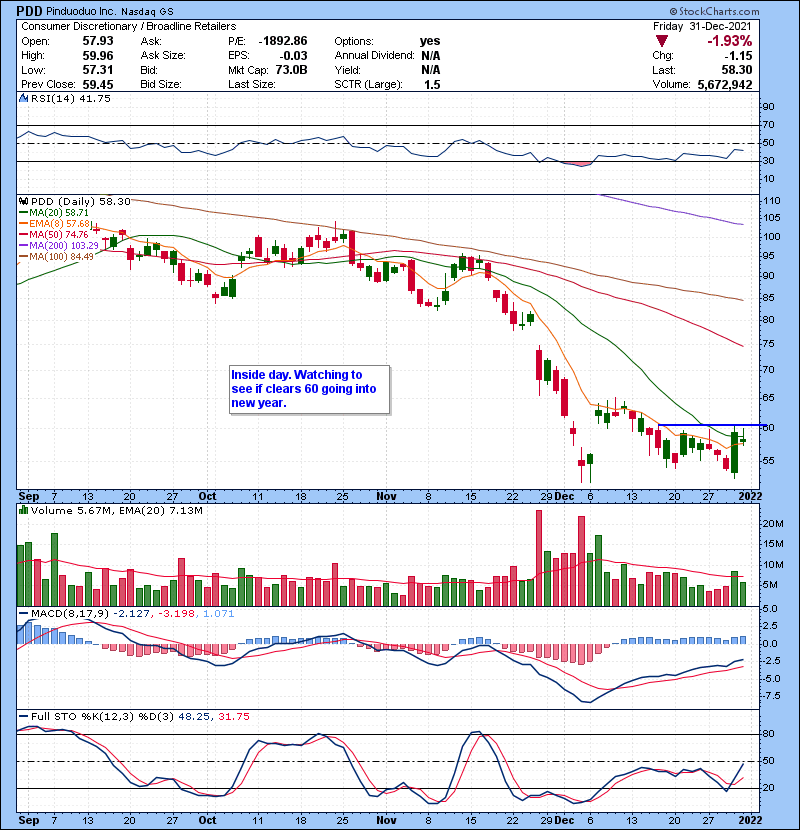Click the Low value 57.31
The height and width of the screenshot is (830, 800).
click(x=97, y=70)
